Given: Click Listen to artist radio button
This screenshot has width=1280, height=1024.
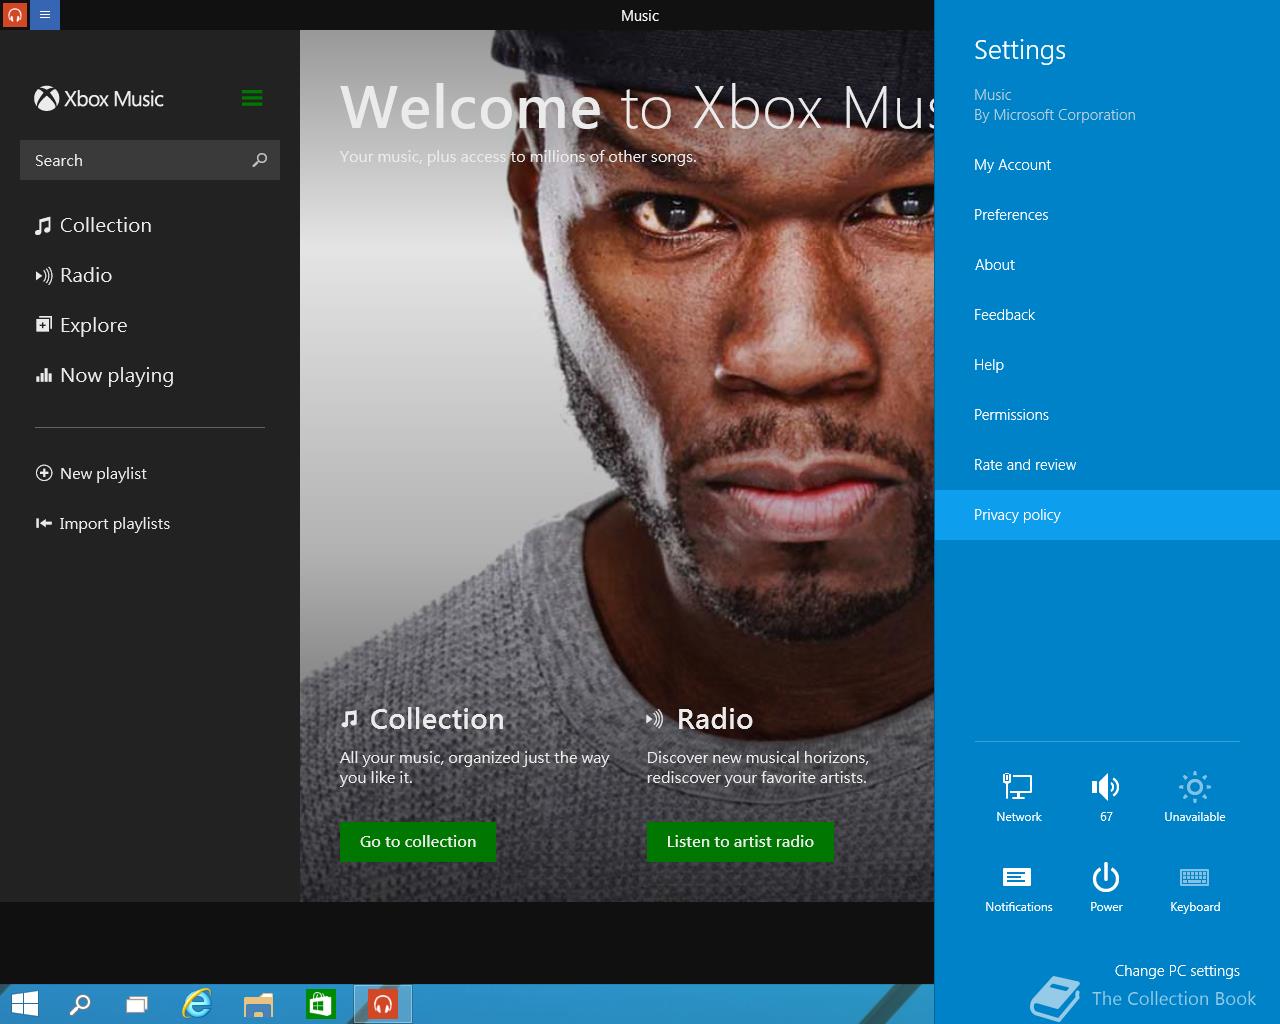Looking at the screenshot, I should pos(740,841).
